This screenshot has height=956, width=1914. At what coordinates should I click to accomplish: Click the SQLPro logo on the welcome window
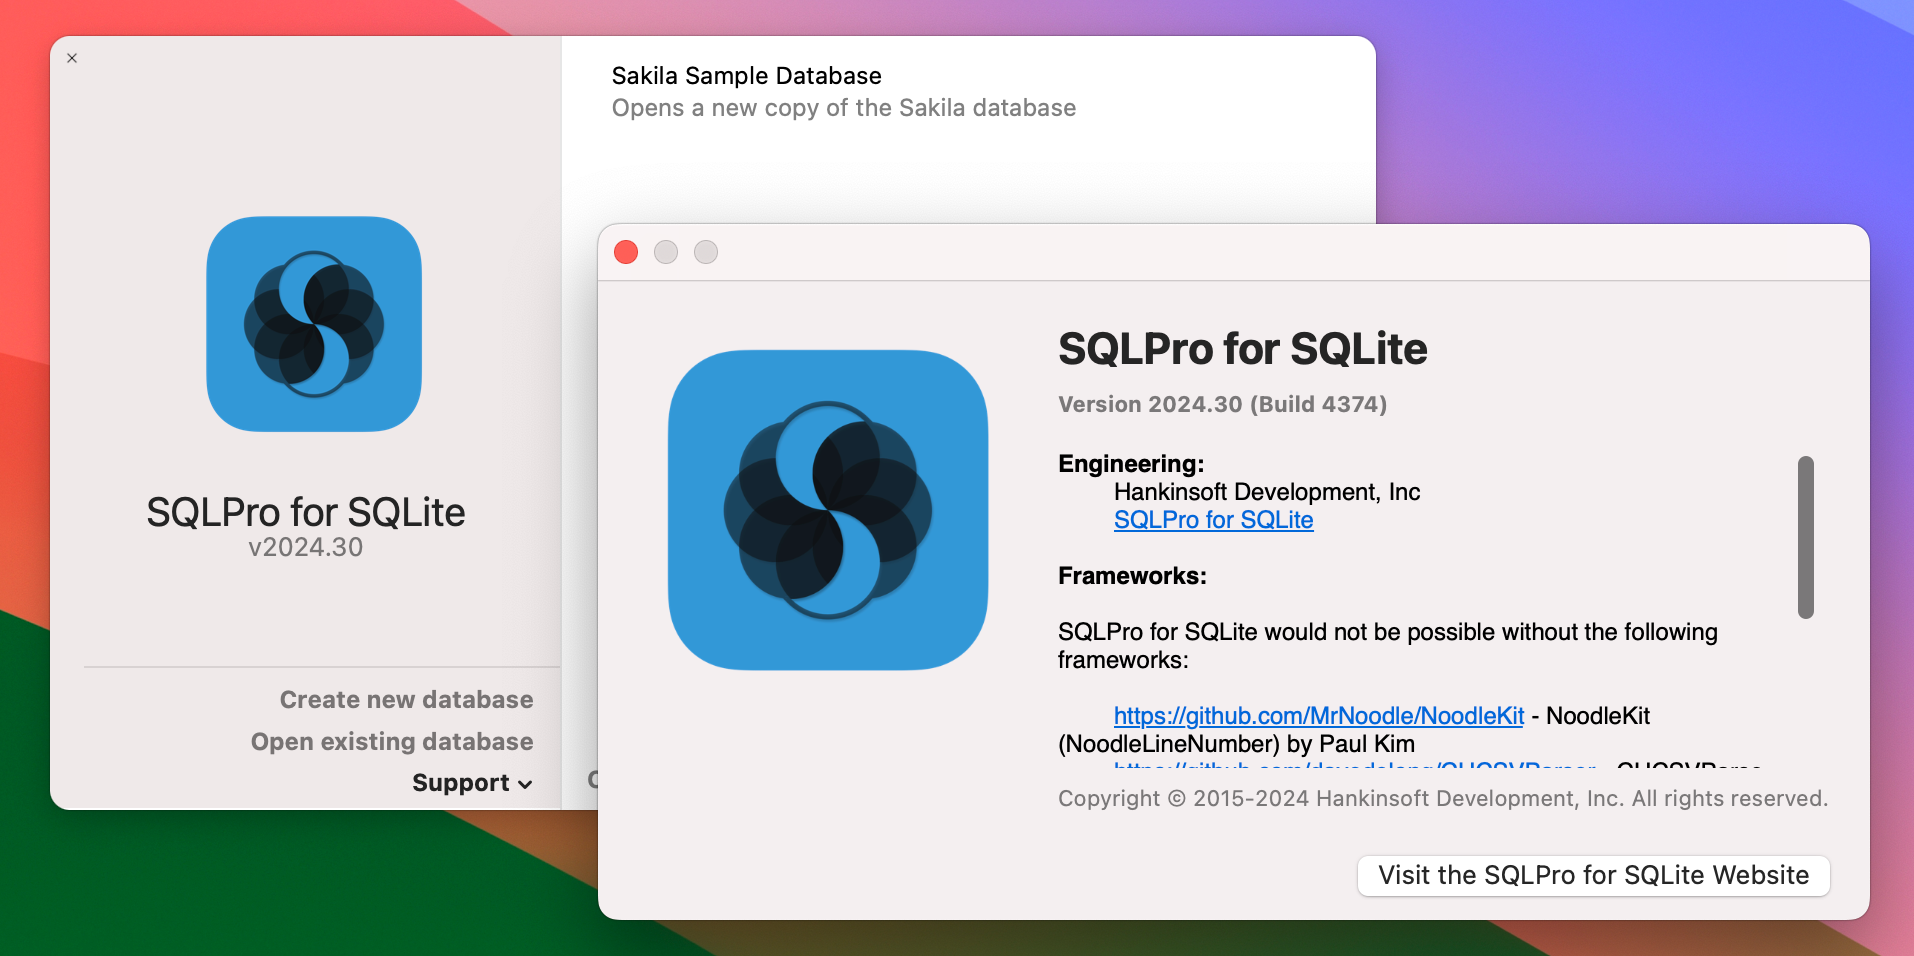(x=313, y=325)
